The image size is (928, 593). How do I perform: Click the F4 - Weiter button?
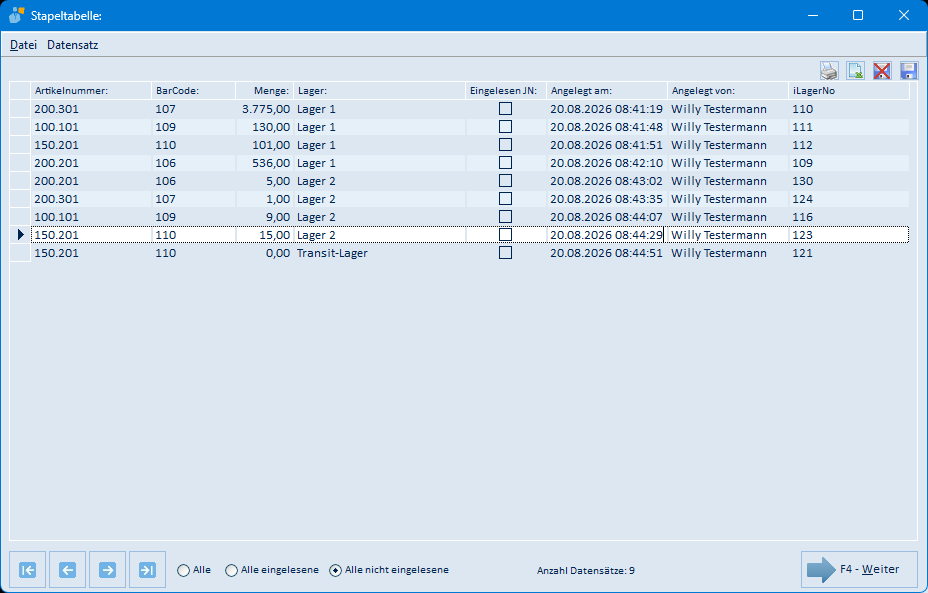(x=859, y=569)
